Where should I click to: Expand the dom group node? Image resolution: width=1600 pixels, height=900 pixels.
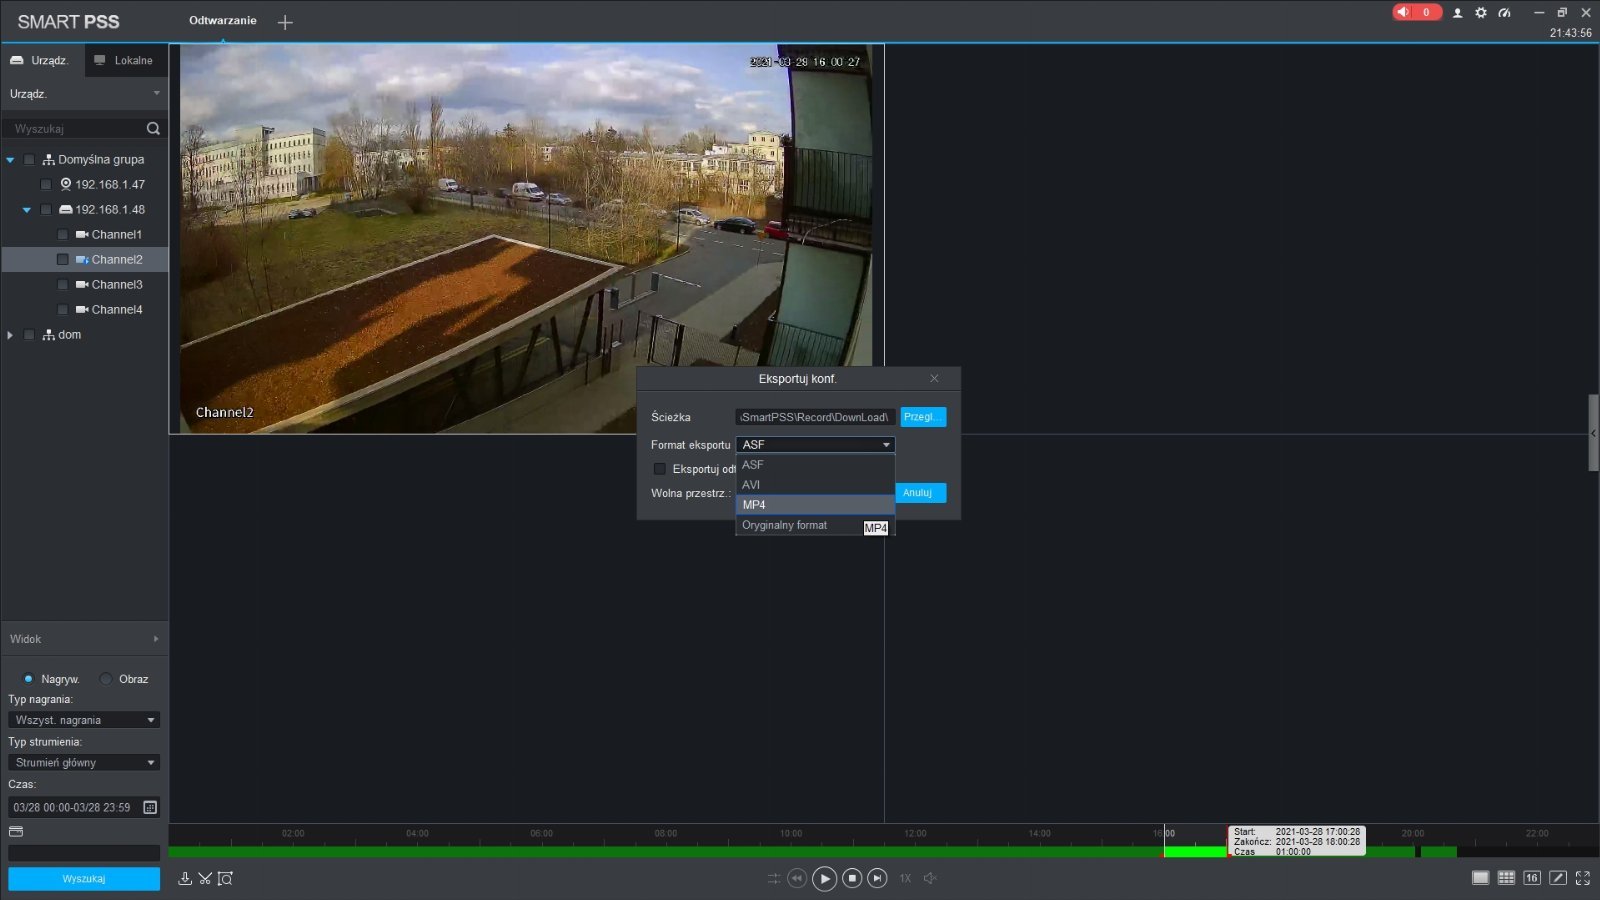[x=11, y=335]
